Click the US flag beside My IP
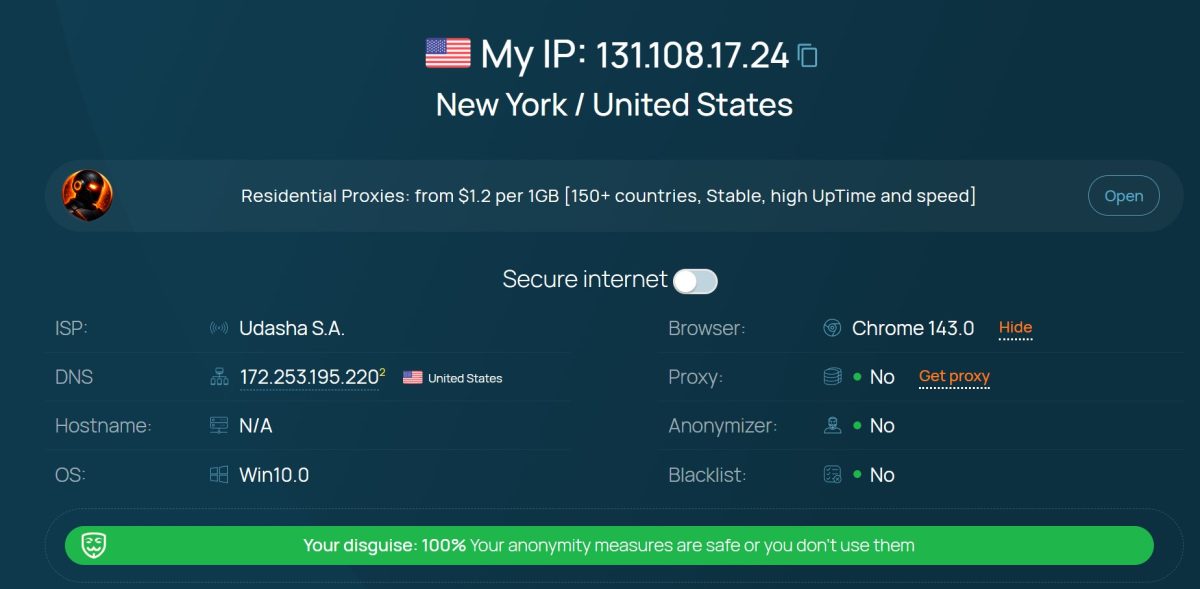 448,53
